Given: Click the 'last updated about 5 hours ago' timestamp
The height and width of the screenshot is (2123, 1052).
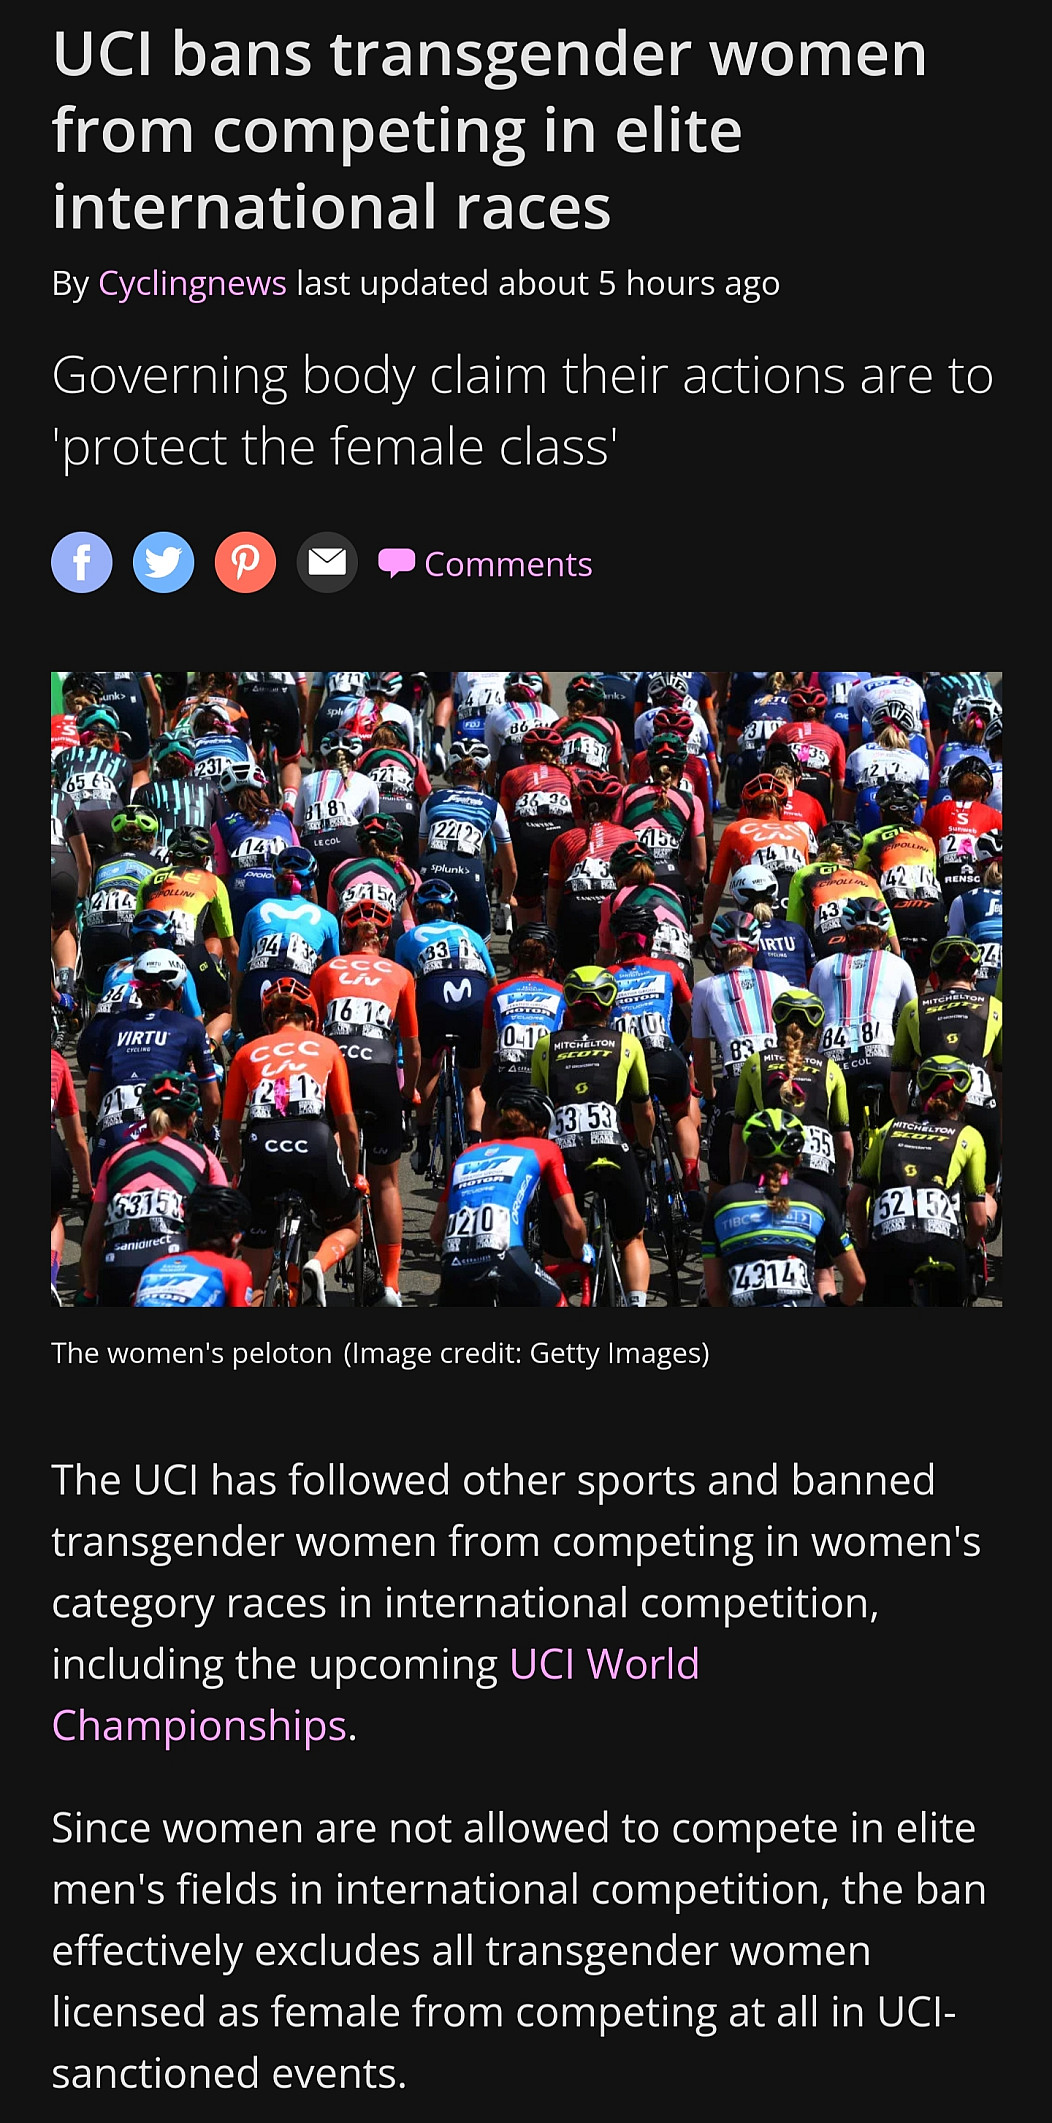Looking at the screenshot, I should (538, 283).
